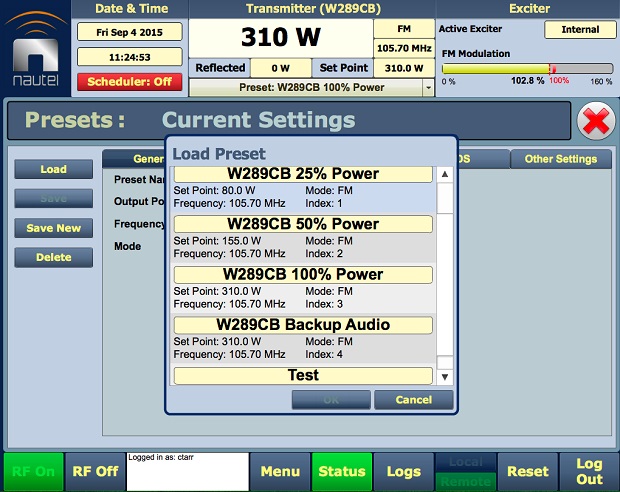620x492 pixels.
Task: Click the Nautel logo
Action: [36, 49]
